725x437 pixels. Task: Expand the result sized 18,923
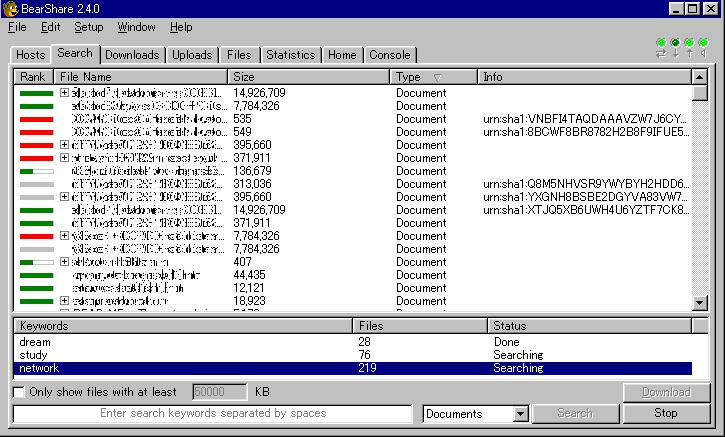coord(64,301)
